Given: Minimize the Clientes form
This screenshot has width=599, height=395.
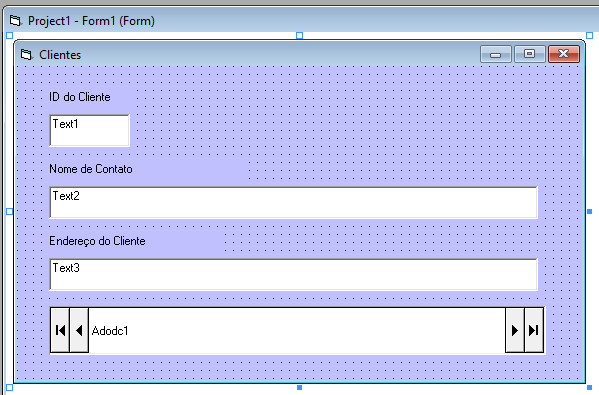Looking at the screenshot, I should point(495,54).
